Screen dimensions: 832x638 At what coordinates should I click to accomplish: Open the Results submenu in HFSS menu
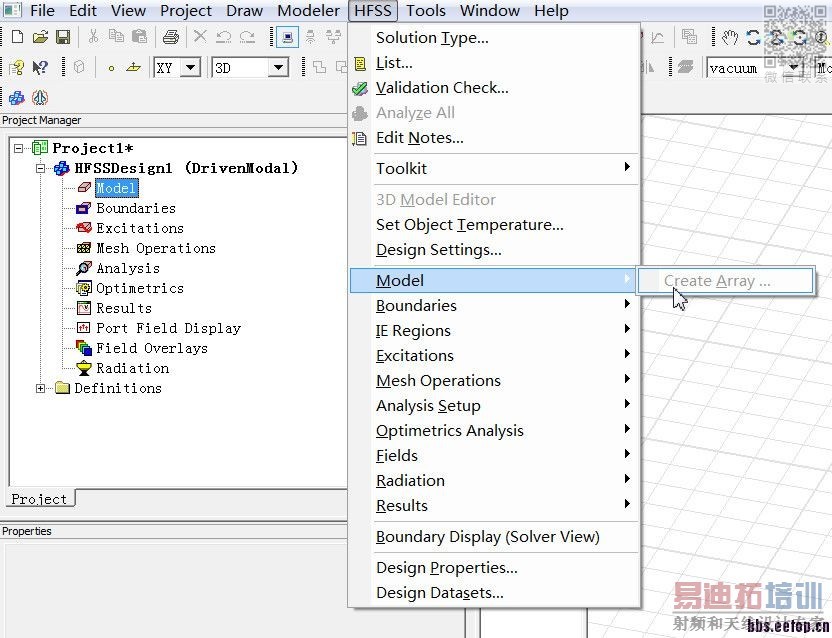coord(494,505)
